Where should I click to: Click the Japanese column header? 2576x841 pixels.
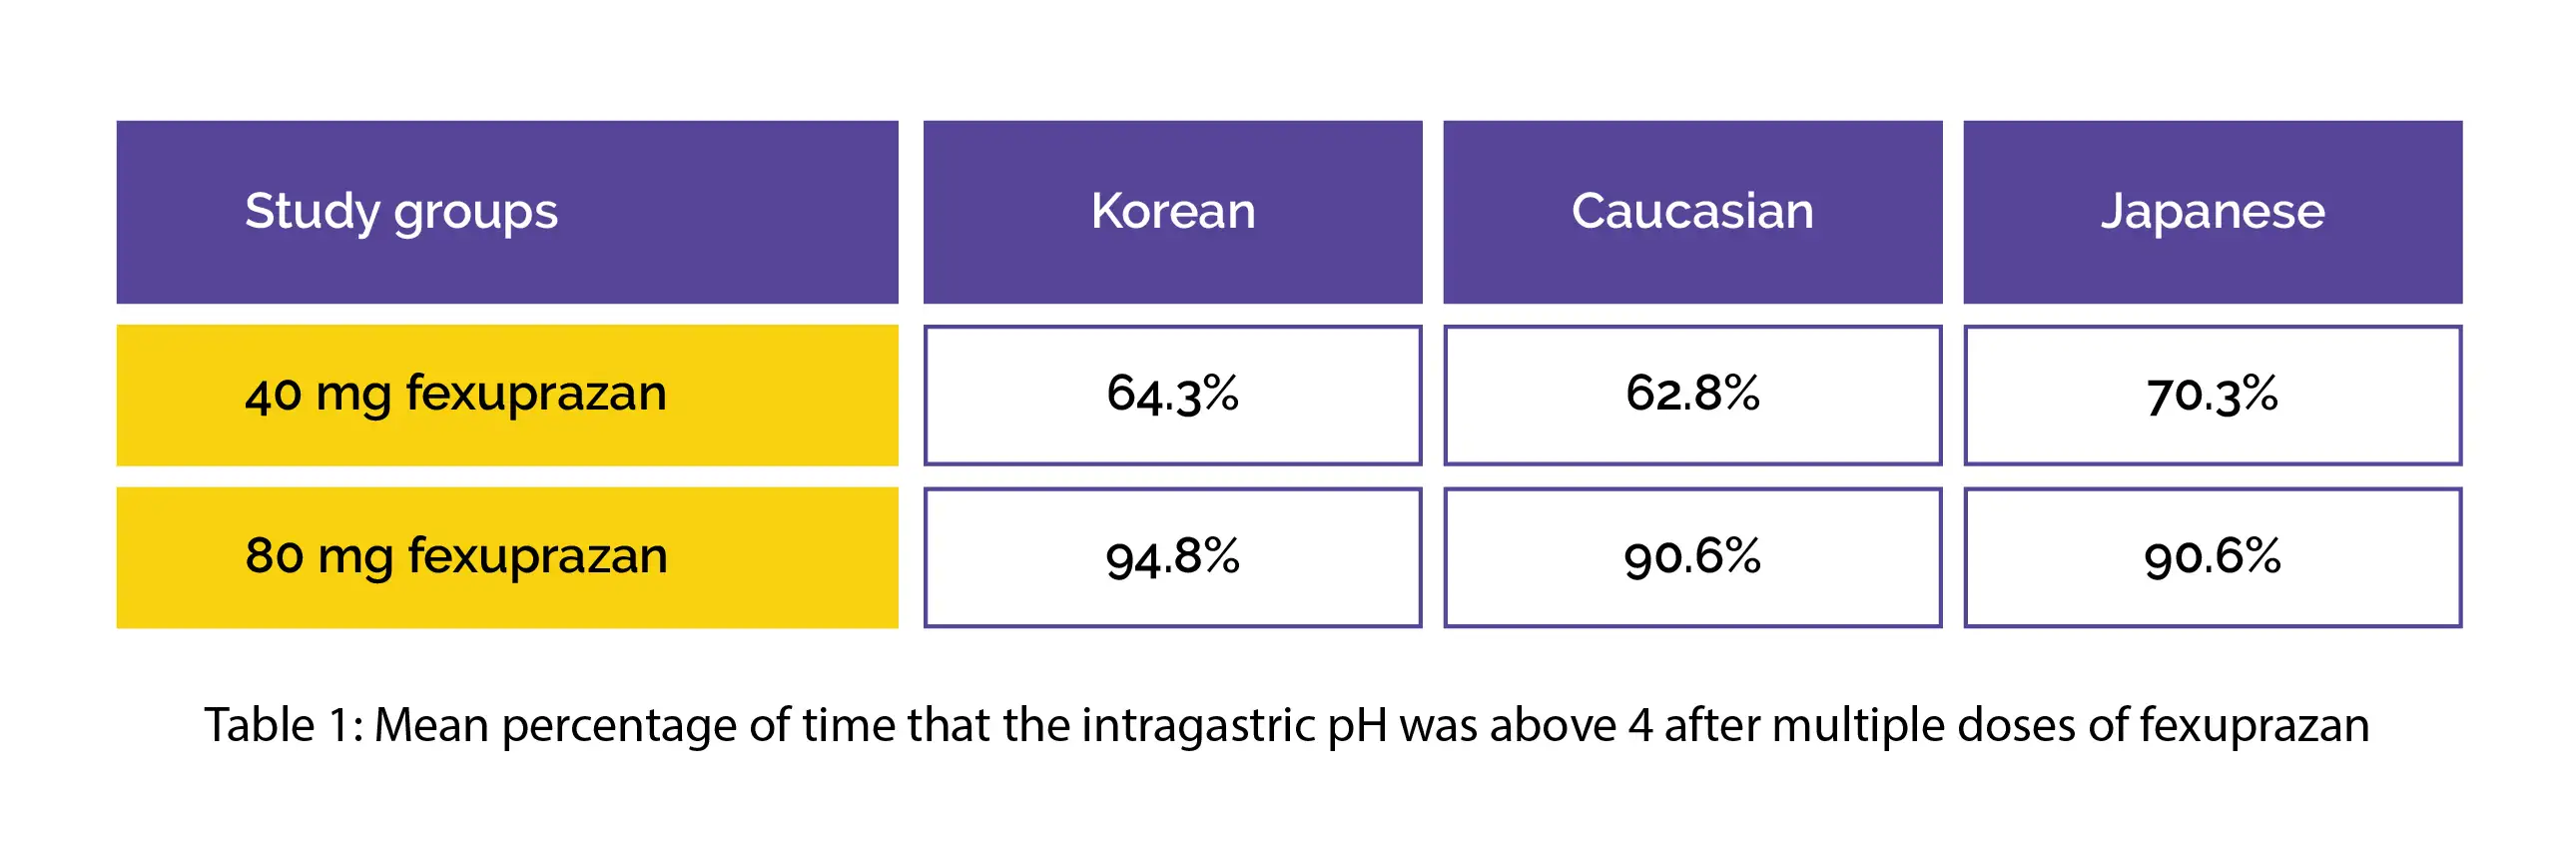(2212, 212)
